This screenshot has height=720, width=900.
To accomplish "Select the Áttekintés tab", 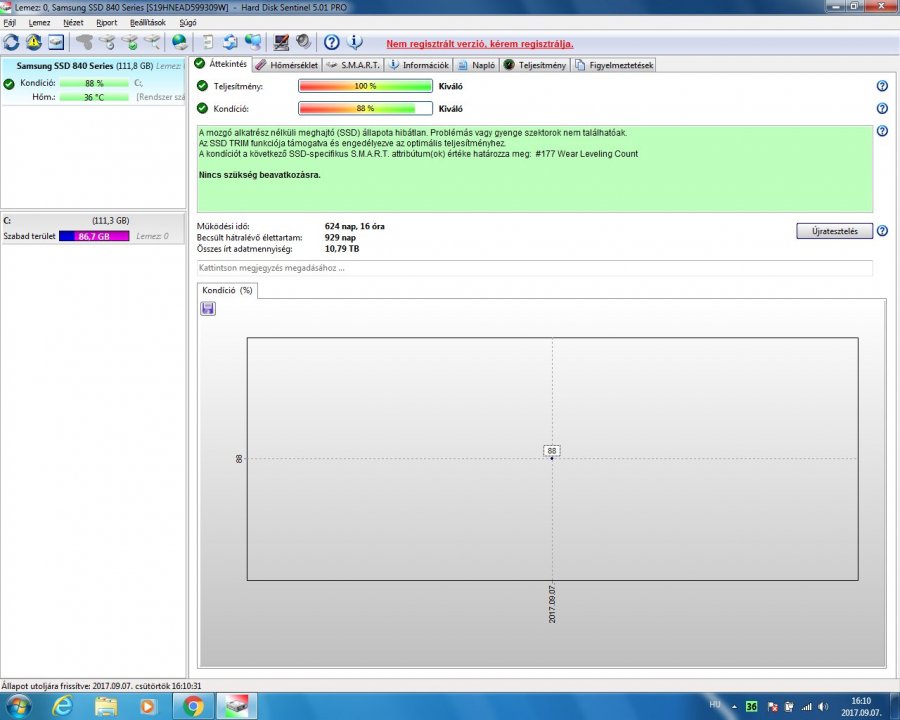I will point(221,64).
